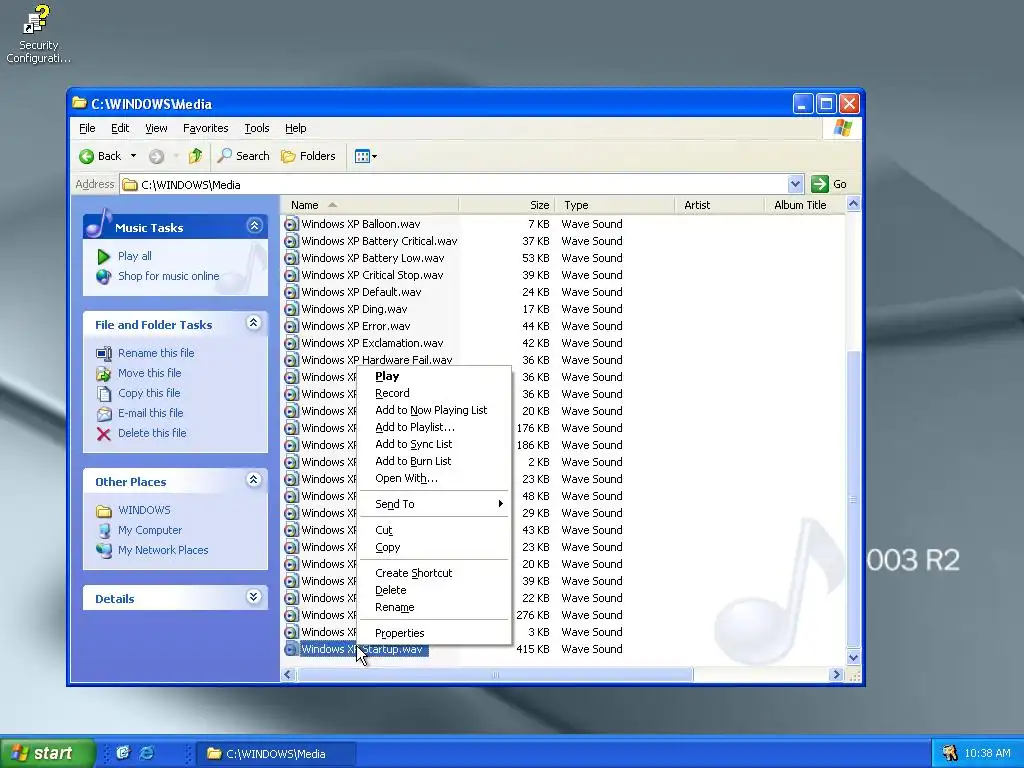Click the vertical scrollbar up arrow
Image resolution: width=1024 pixels, height=768 pixels.
pos(853,204)
